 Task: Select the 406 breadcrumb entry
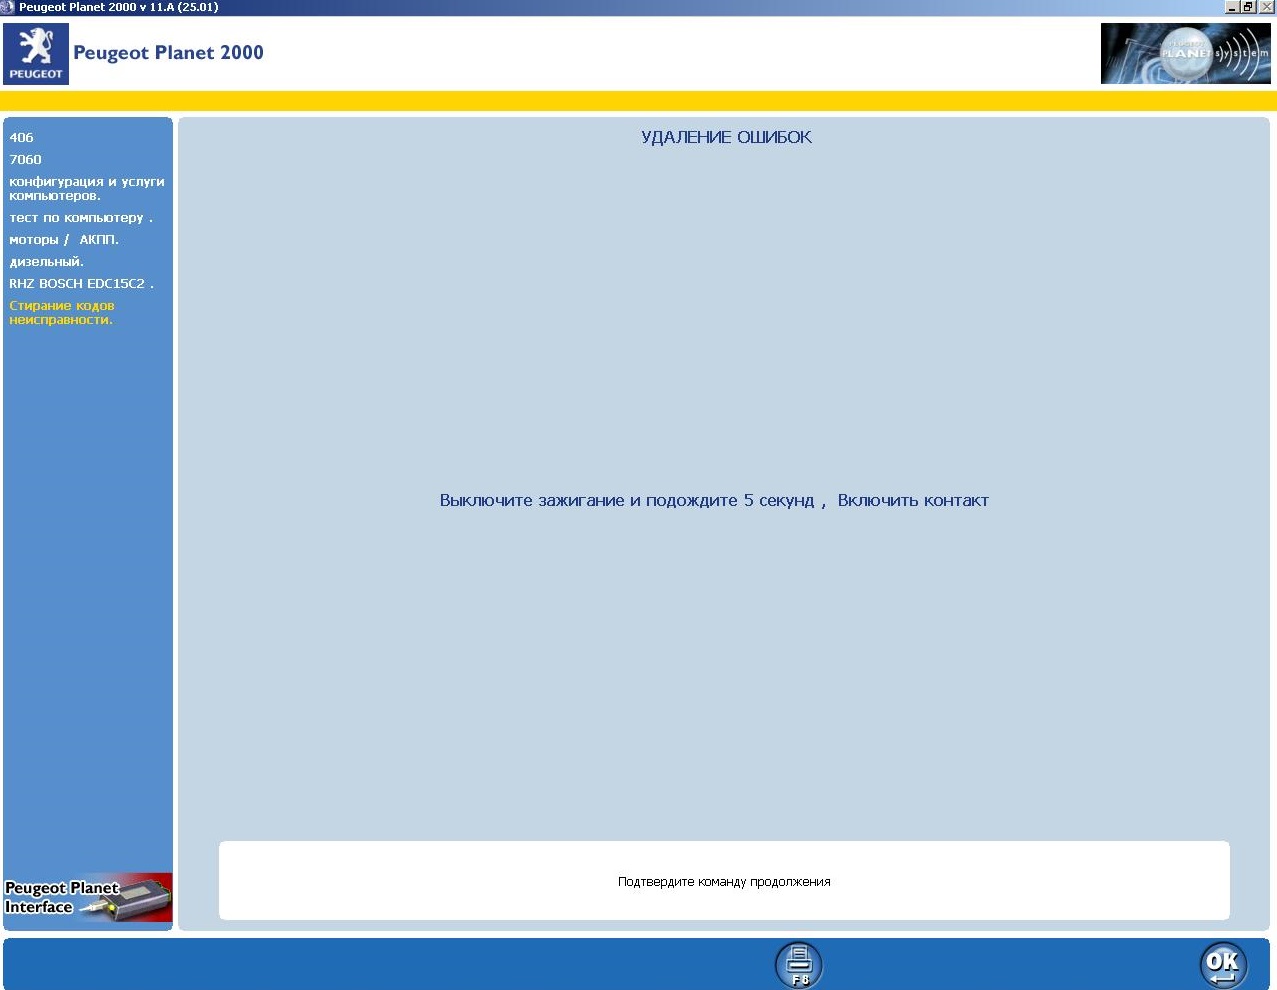[21, 138]
